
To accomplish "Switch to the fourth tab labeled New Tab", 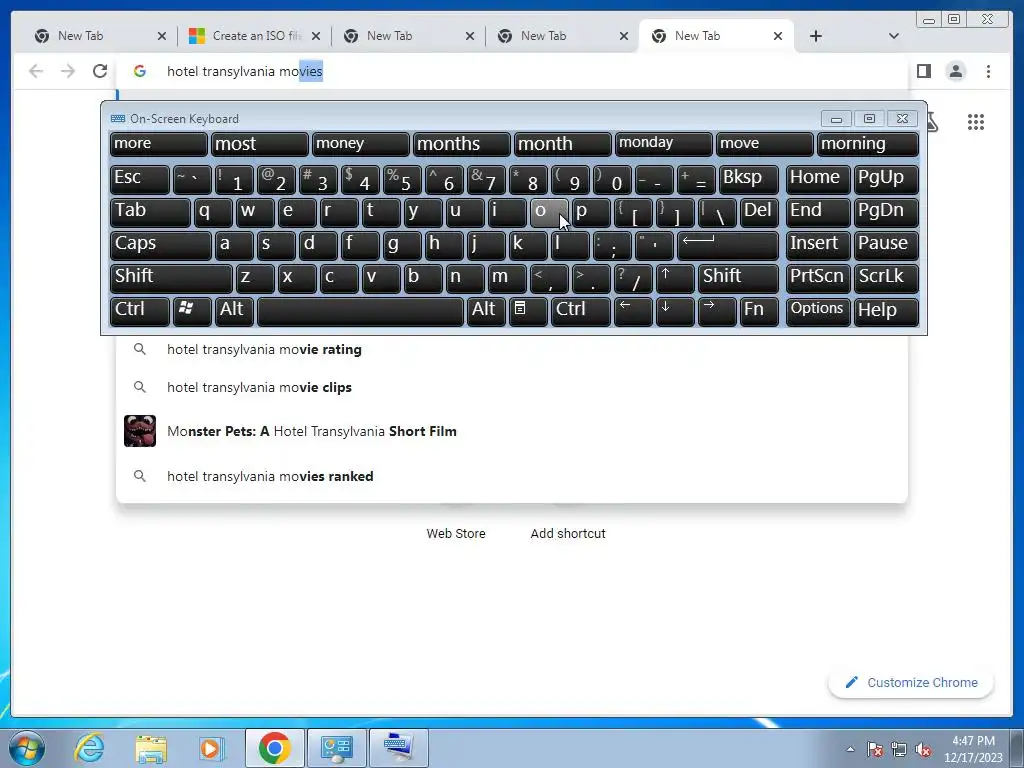I will 563,36.
